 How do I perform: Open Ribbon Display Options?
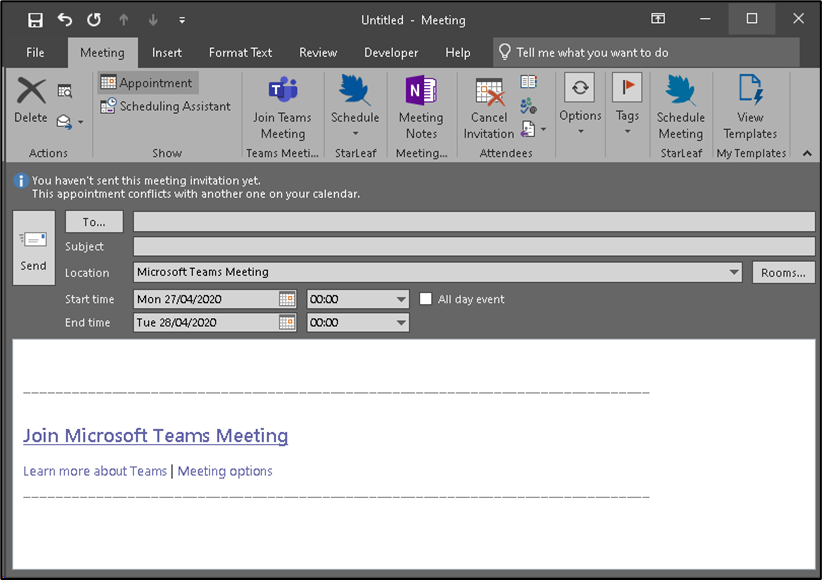658,19
